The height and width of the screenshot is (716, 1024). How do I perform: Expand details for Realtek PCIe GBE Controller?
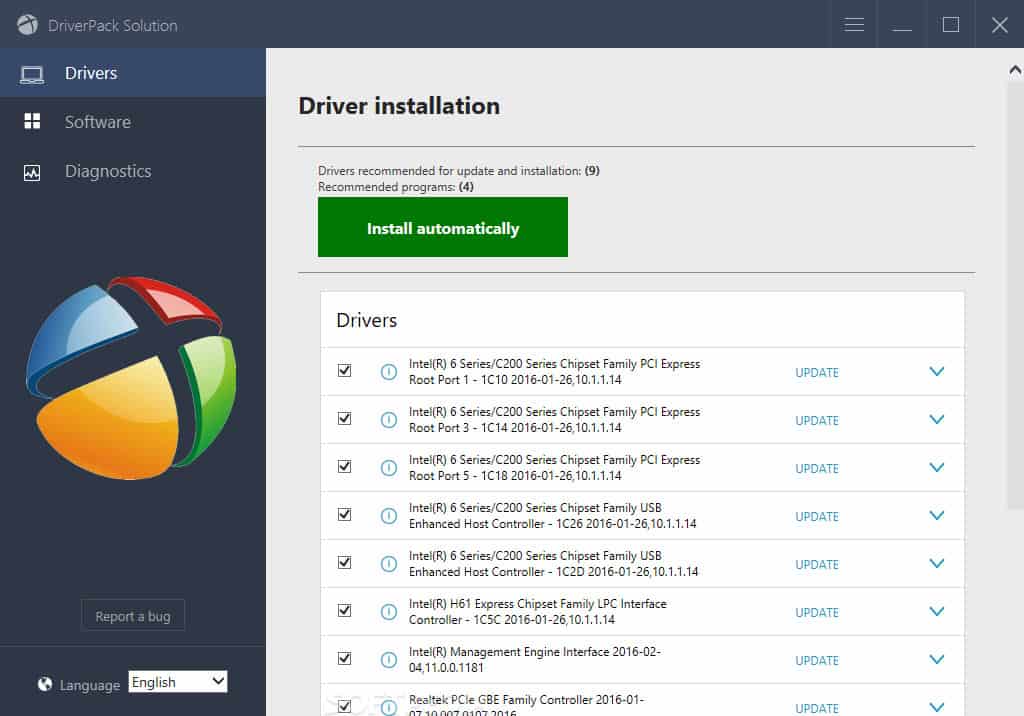tap(936, 708)
